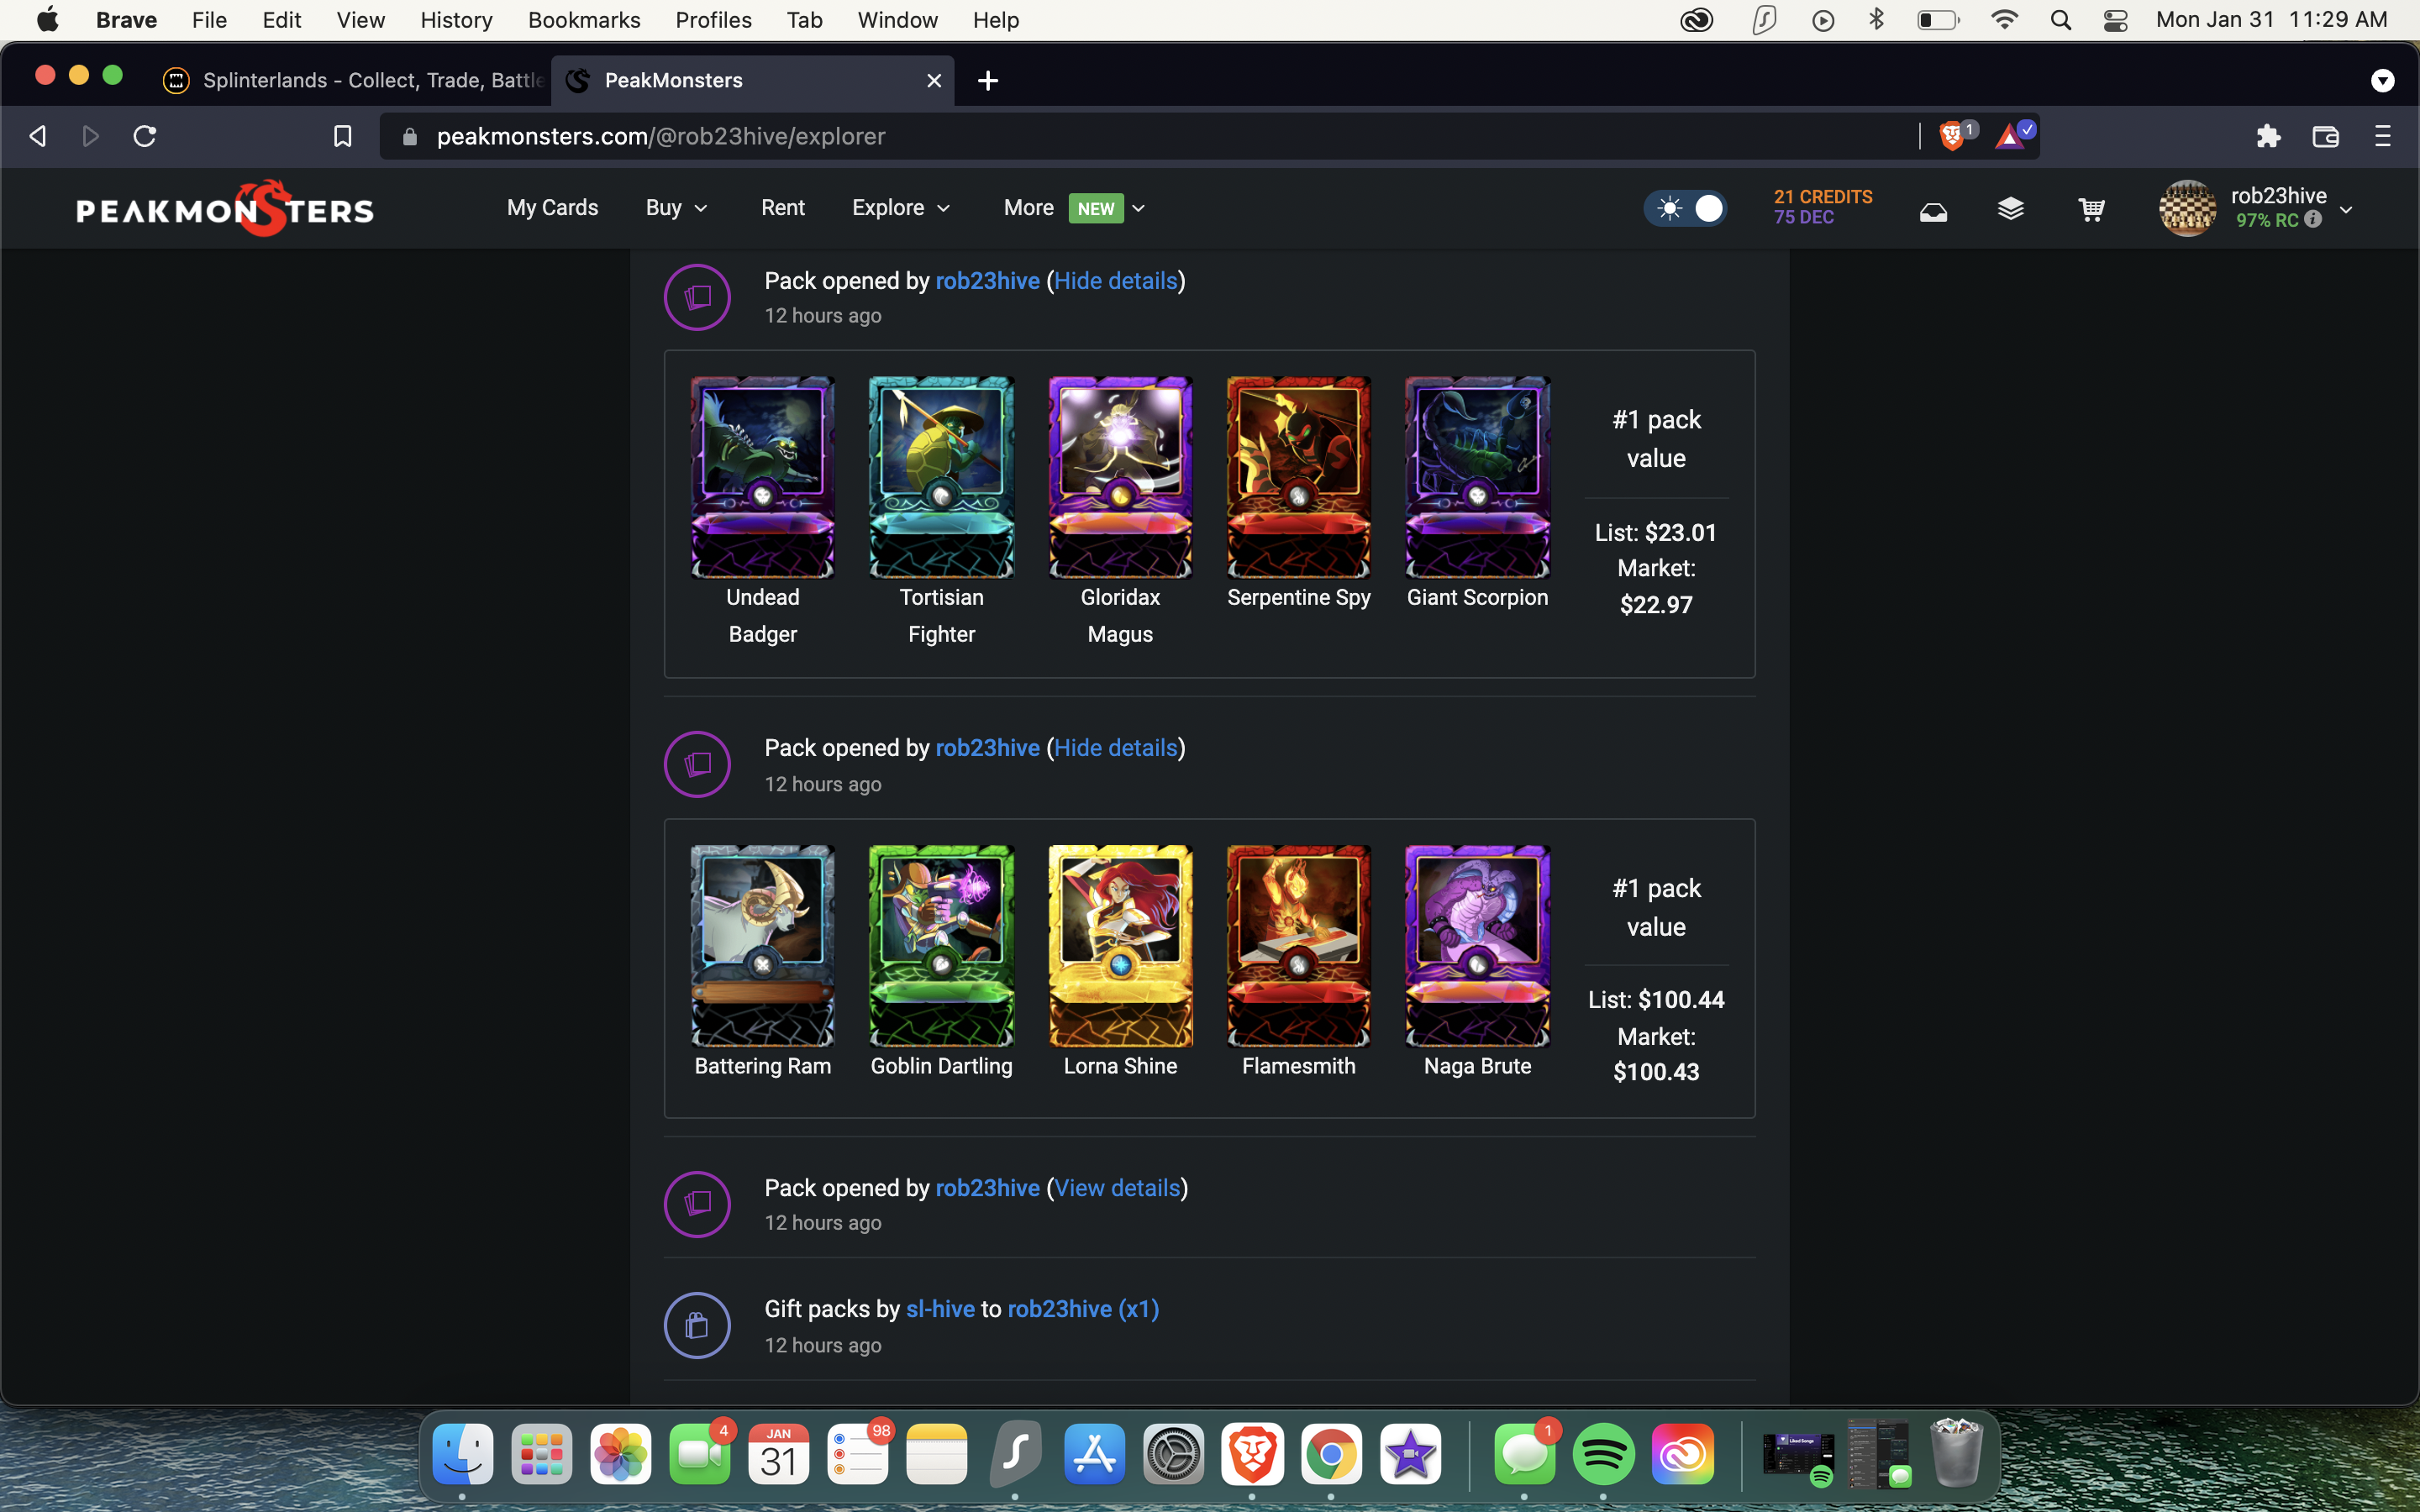
Task: Open the Rent page
Action: pos(783,208)
